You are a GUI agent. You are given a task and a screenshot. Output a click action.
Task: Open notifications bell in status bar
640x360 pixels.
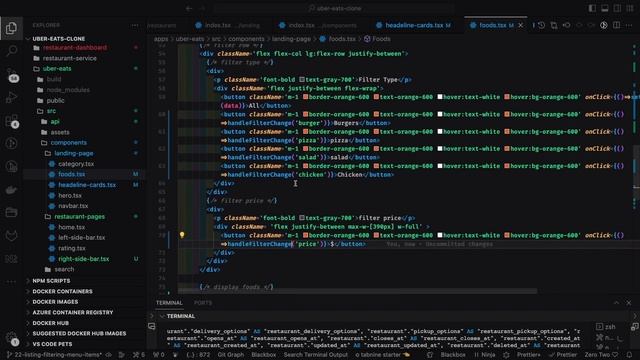(629, 355)
